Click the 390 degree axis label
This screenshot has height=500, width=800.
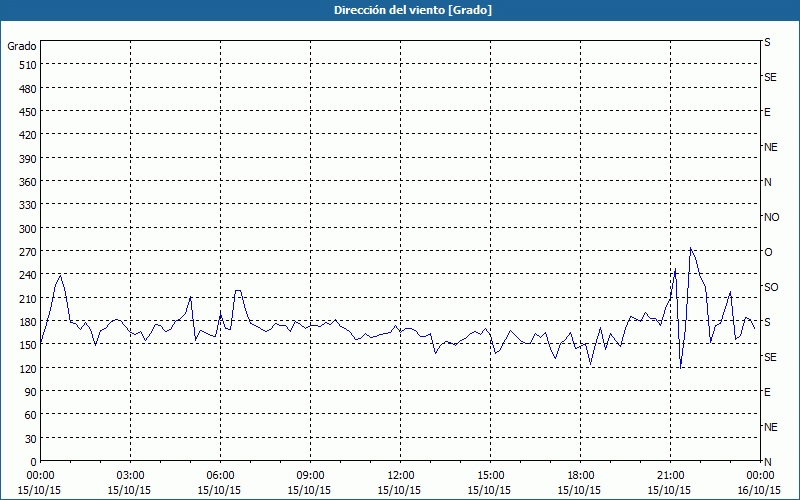click(x=28, y=159)
